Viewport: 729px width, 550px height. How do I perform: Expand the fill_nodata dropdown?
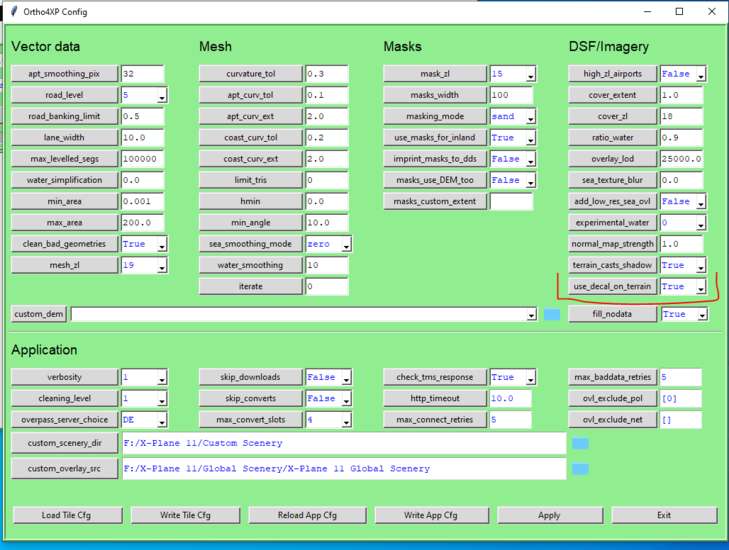pyautogui.click(x=702, y=315)
